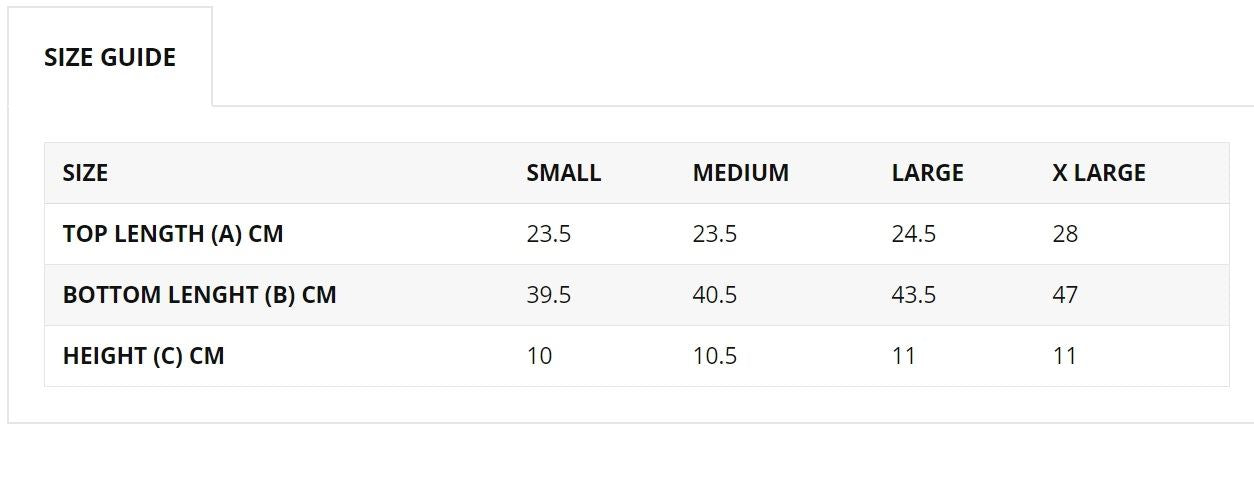This screenshot has width=1254, height=502.
Task: Select the HEIGHT (C) CM row label
Action: pos(143,356)
